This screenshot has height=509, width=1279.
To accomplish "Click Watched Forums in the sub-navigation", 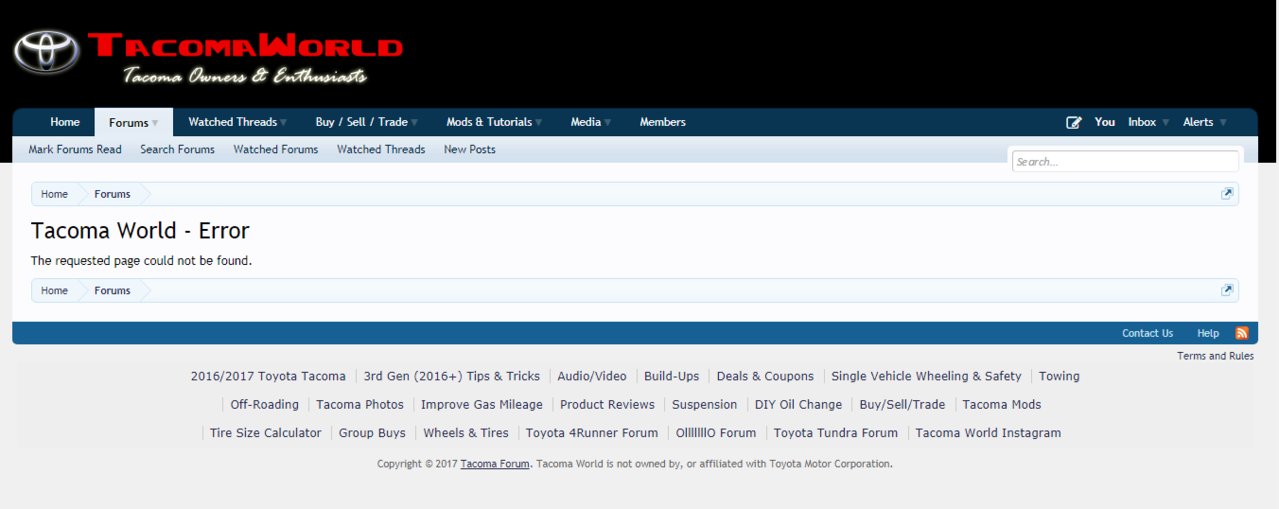I will click(276, 149).
